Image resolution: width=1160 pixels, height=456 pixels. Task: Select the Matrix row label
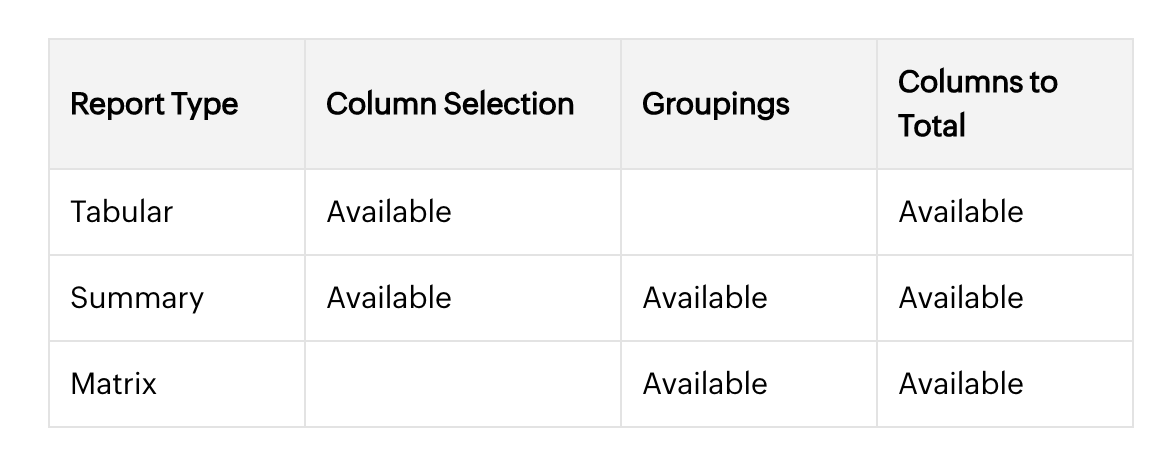tap(113, 384)
